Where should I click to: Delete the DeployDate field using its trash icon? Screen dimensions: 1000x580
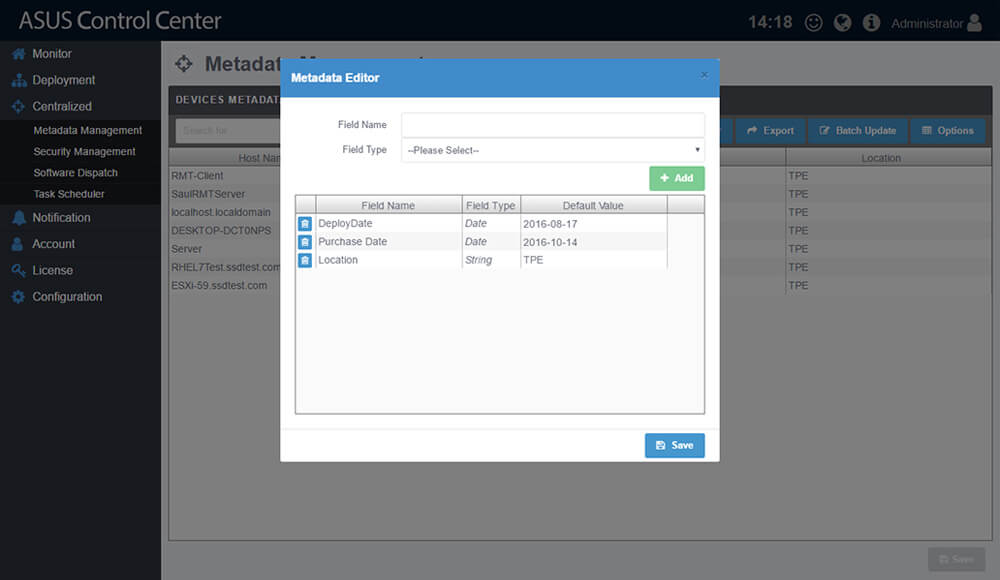coord(305,223)
